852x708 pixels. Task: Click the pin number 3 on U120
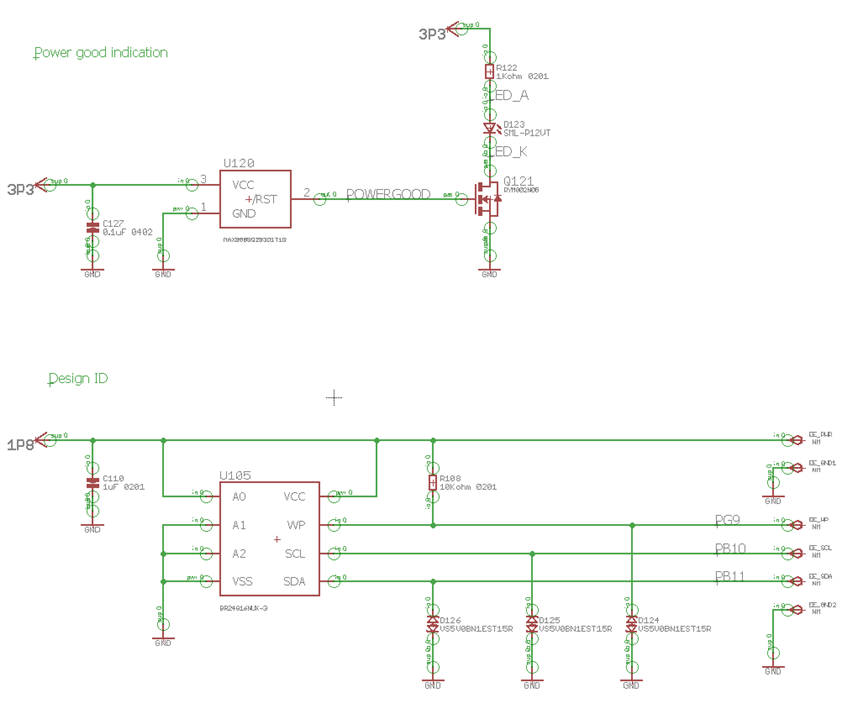pos(204,179)
